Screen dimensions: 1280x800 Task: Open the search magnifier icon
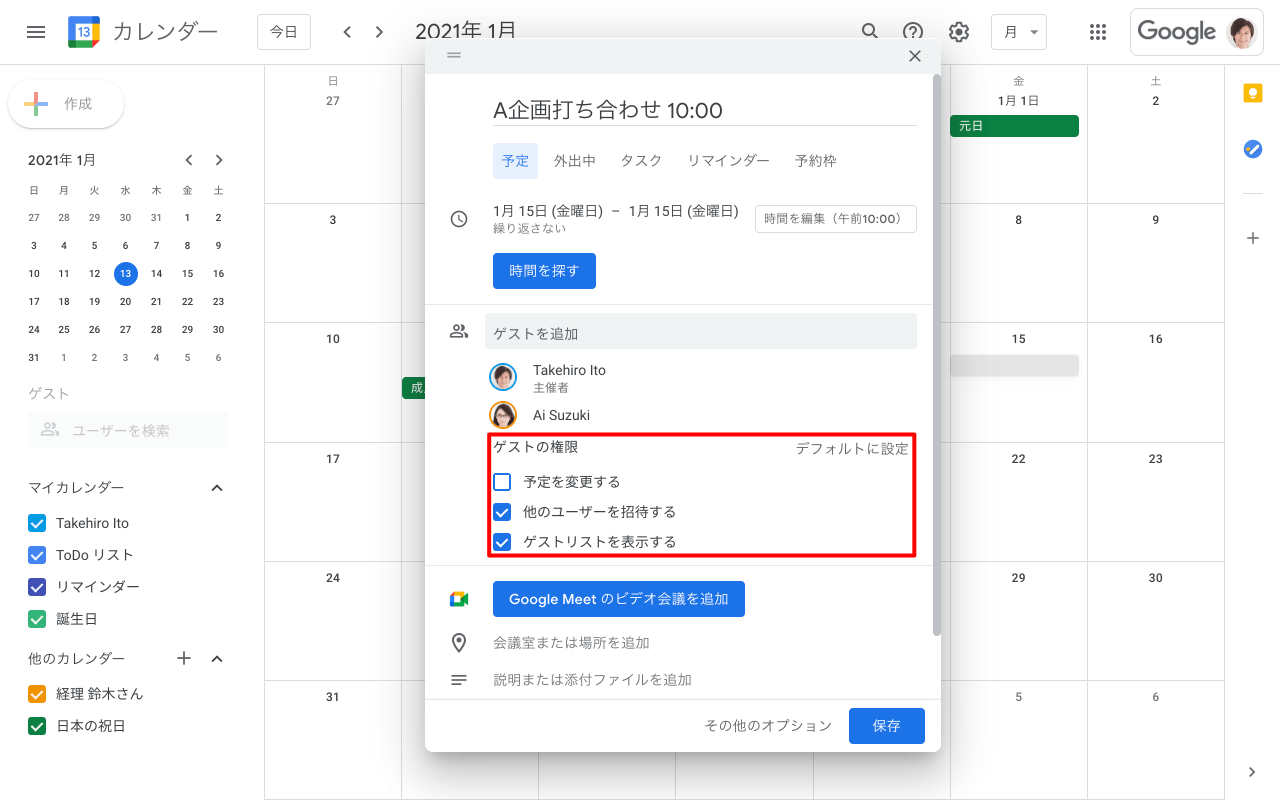click(870, 32)
